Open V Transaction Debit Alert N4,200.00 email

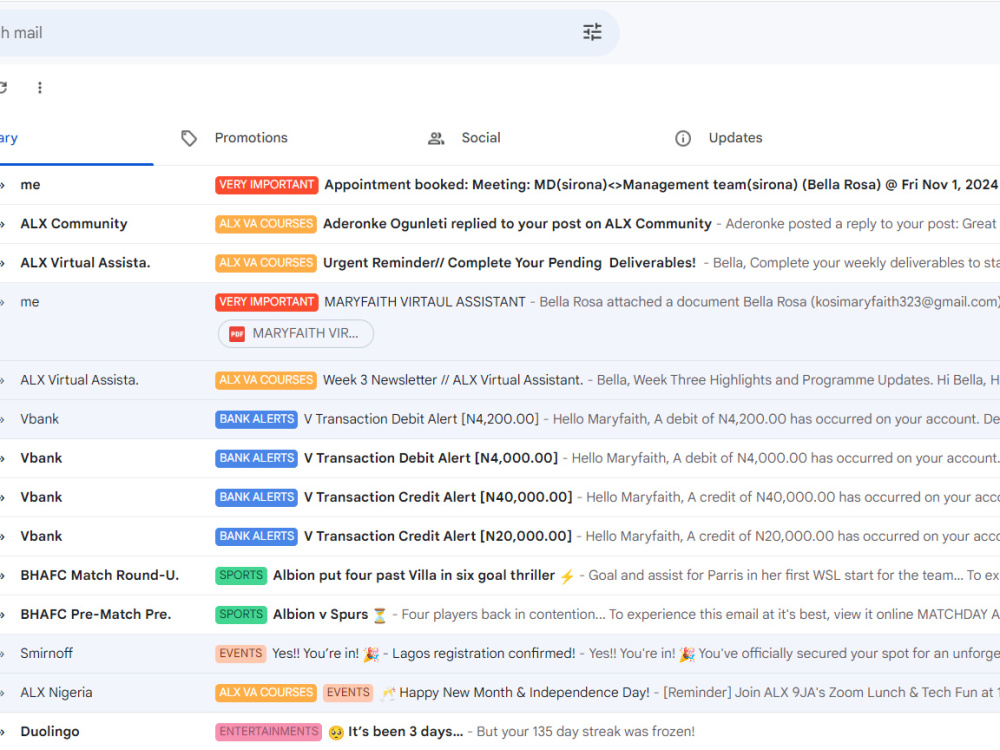coord(422,419)
